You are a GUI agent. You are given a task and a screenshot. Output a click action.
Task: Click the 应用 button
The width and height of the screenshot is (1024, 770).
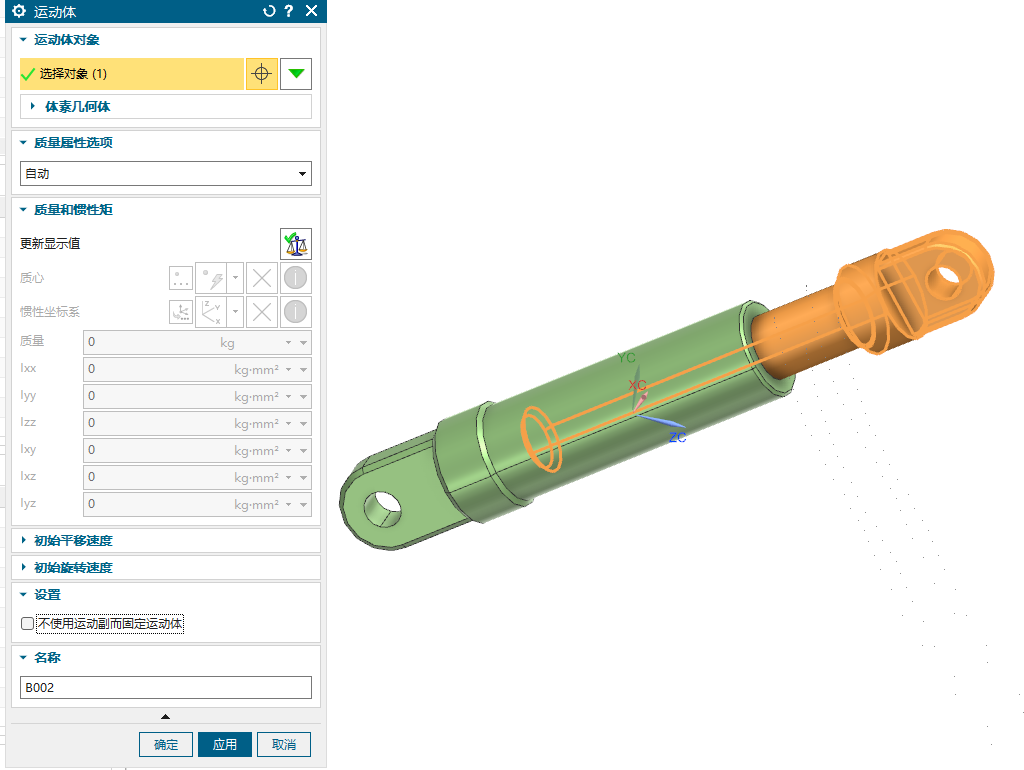[225, 745]
